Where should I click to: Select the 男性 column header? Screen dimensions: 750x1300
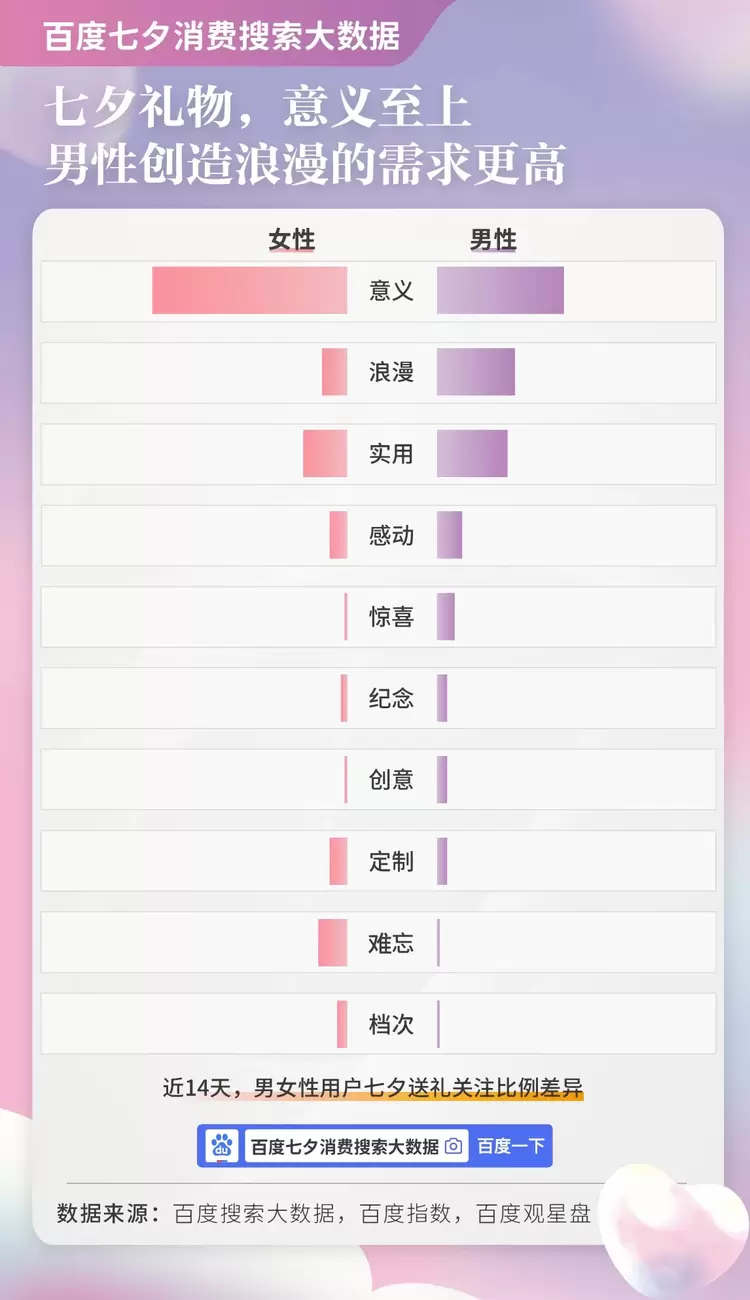point(493,240)
